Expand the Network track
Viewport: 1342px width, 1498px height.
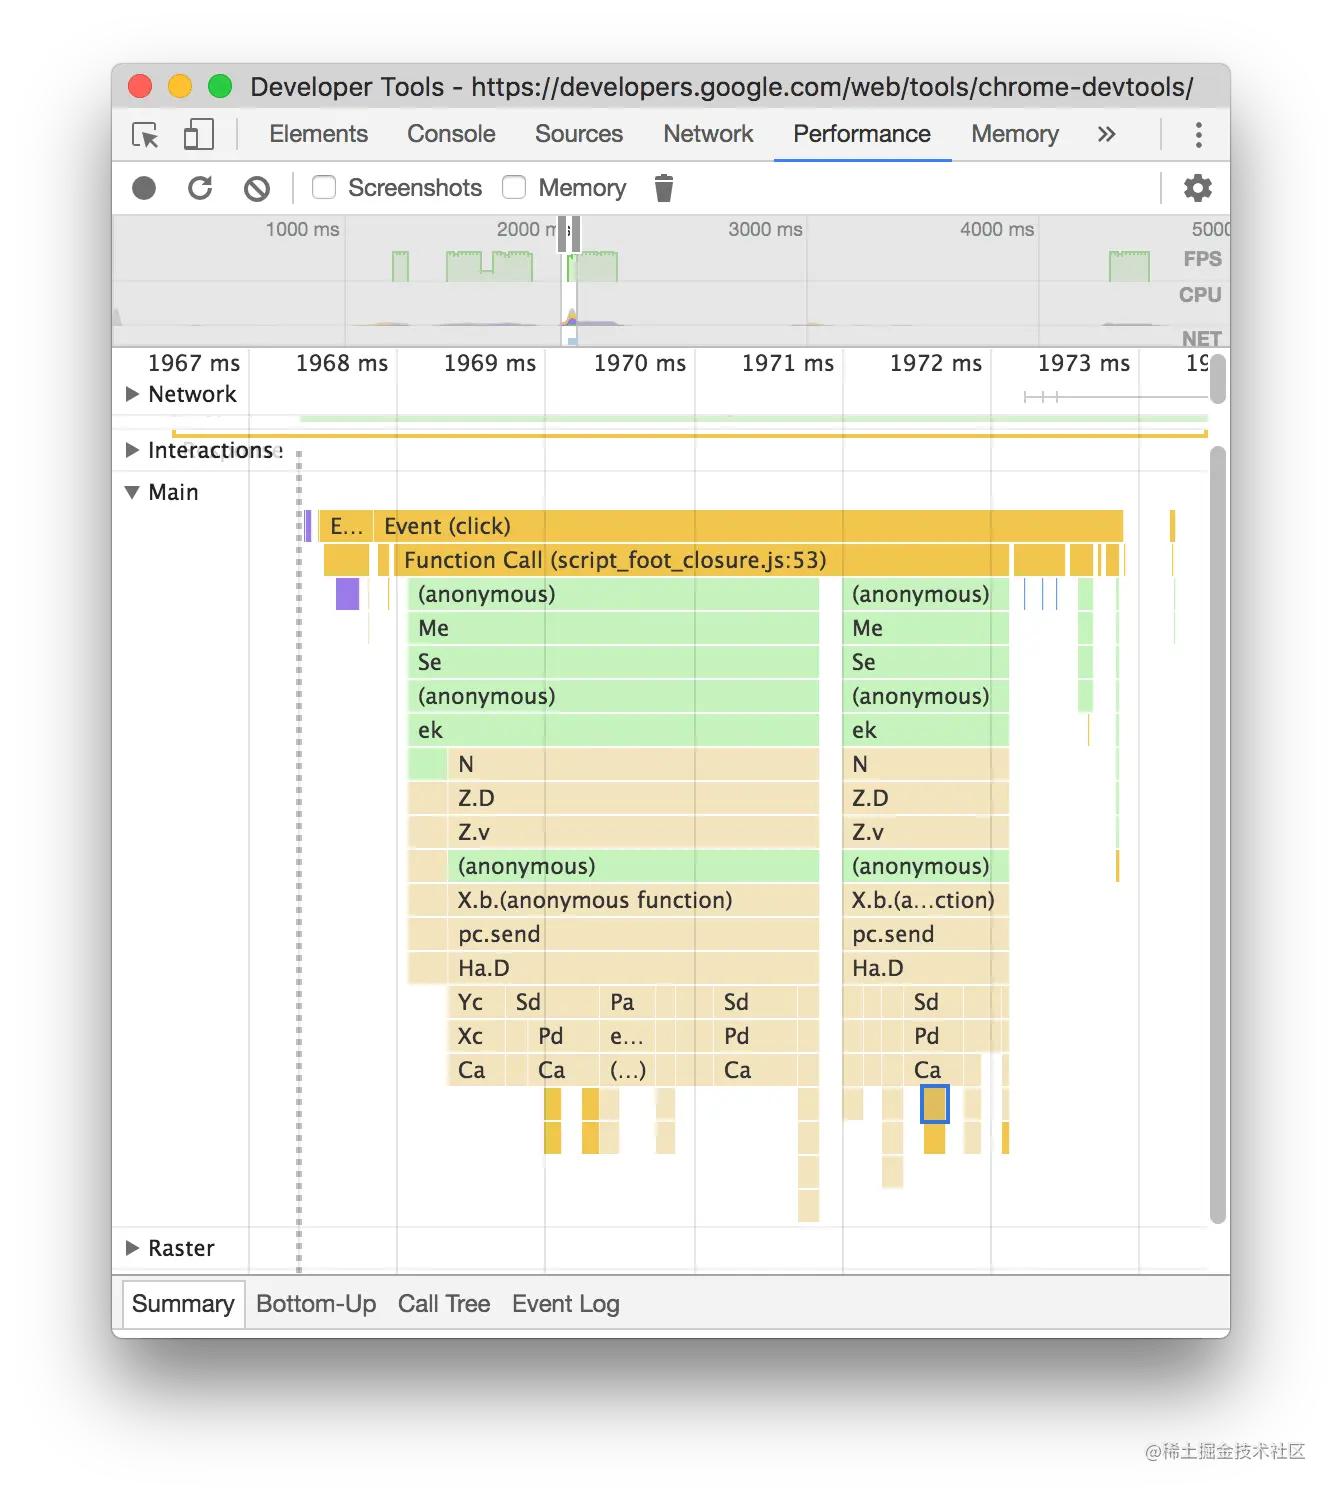[x=132, y=394]
